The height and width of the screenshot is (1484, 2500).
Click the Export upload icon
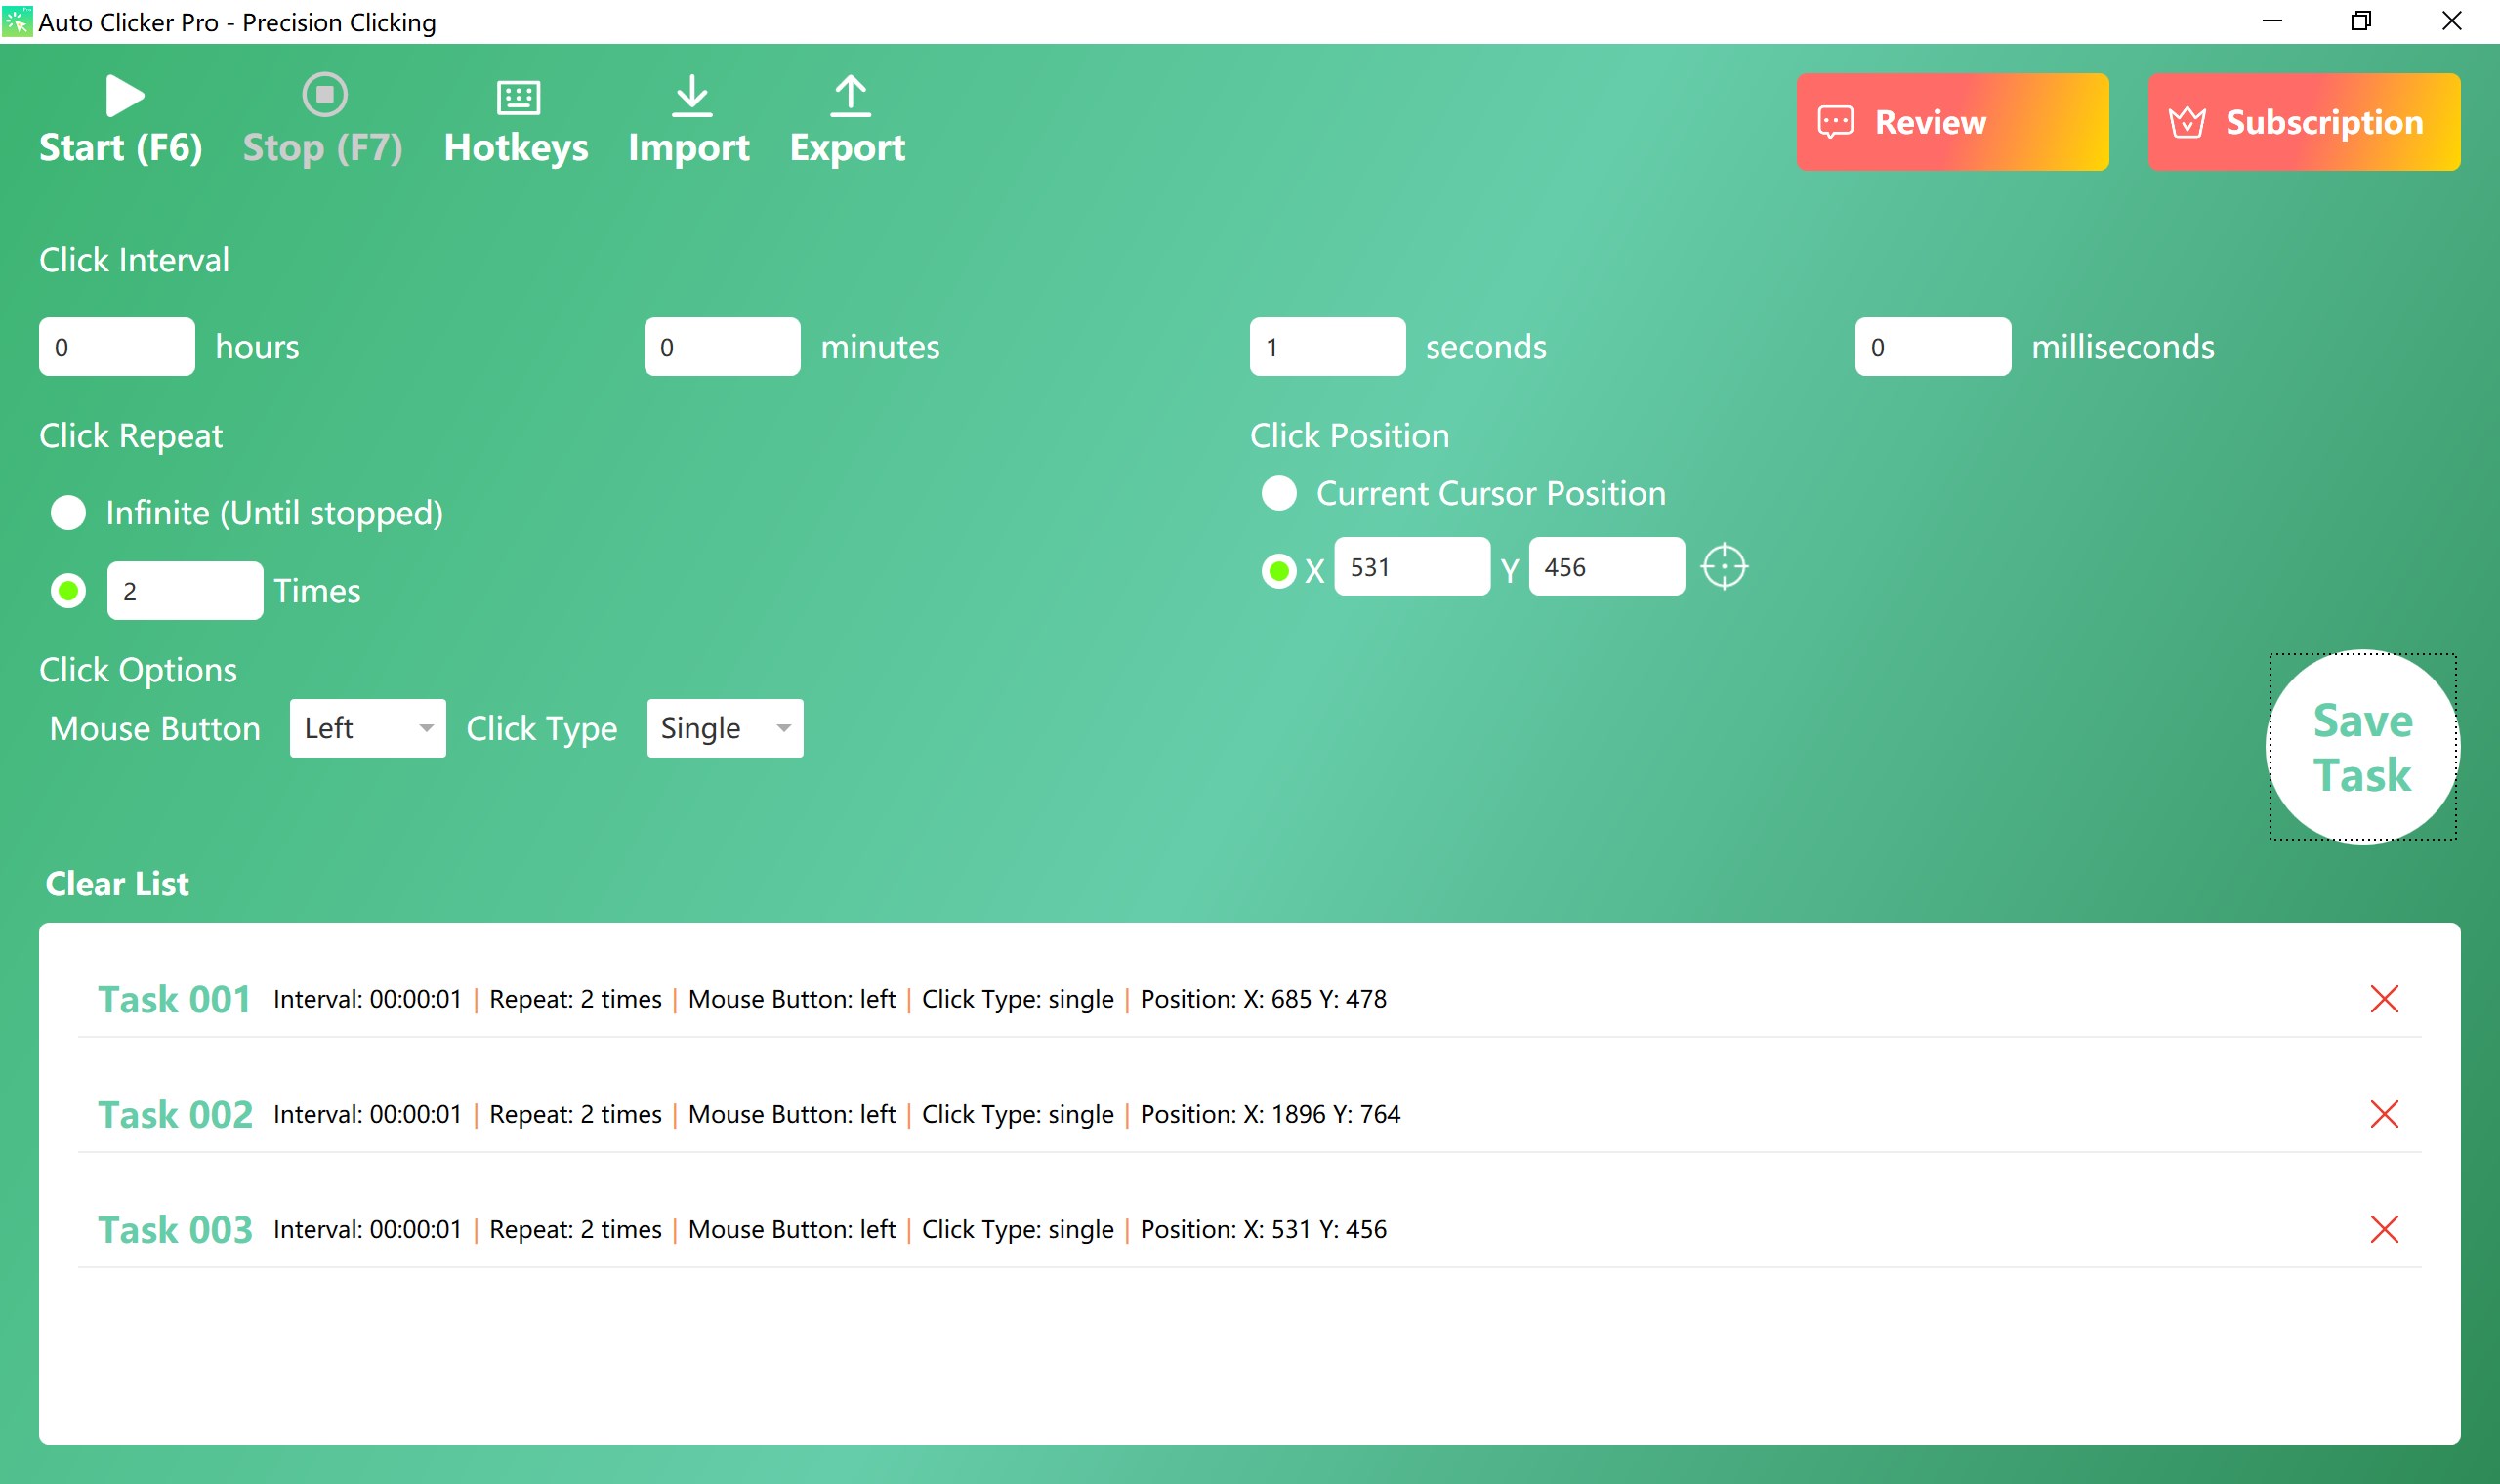(x=850, y=96)
